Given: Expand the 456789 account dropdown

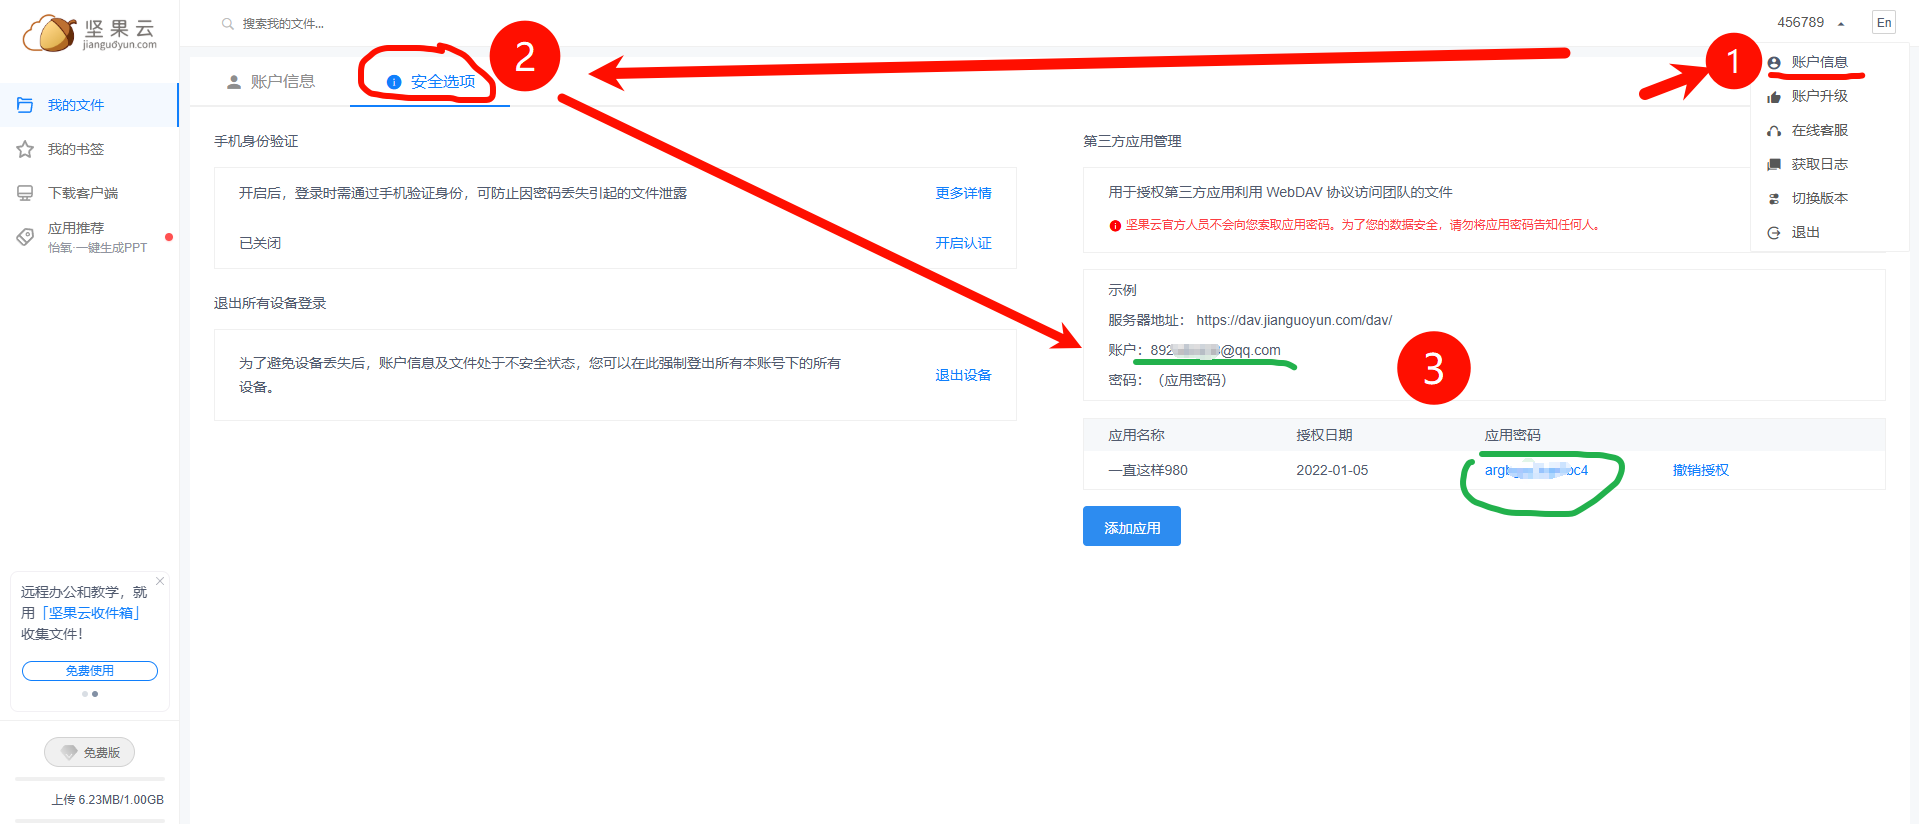Looking at the screenshot, I should point(1810,23).
